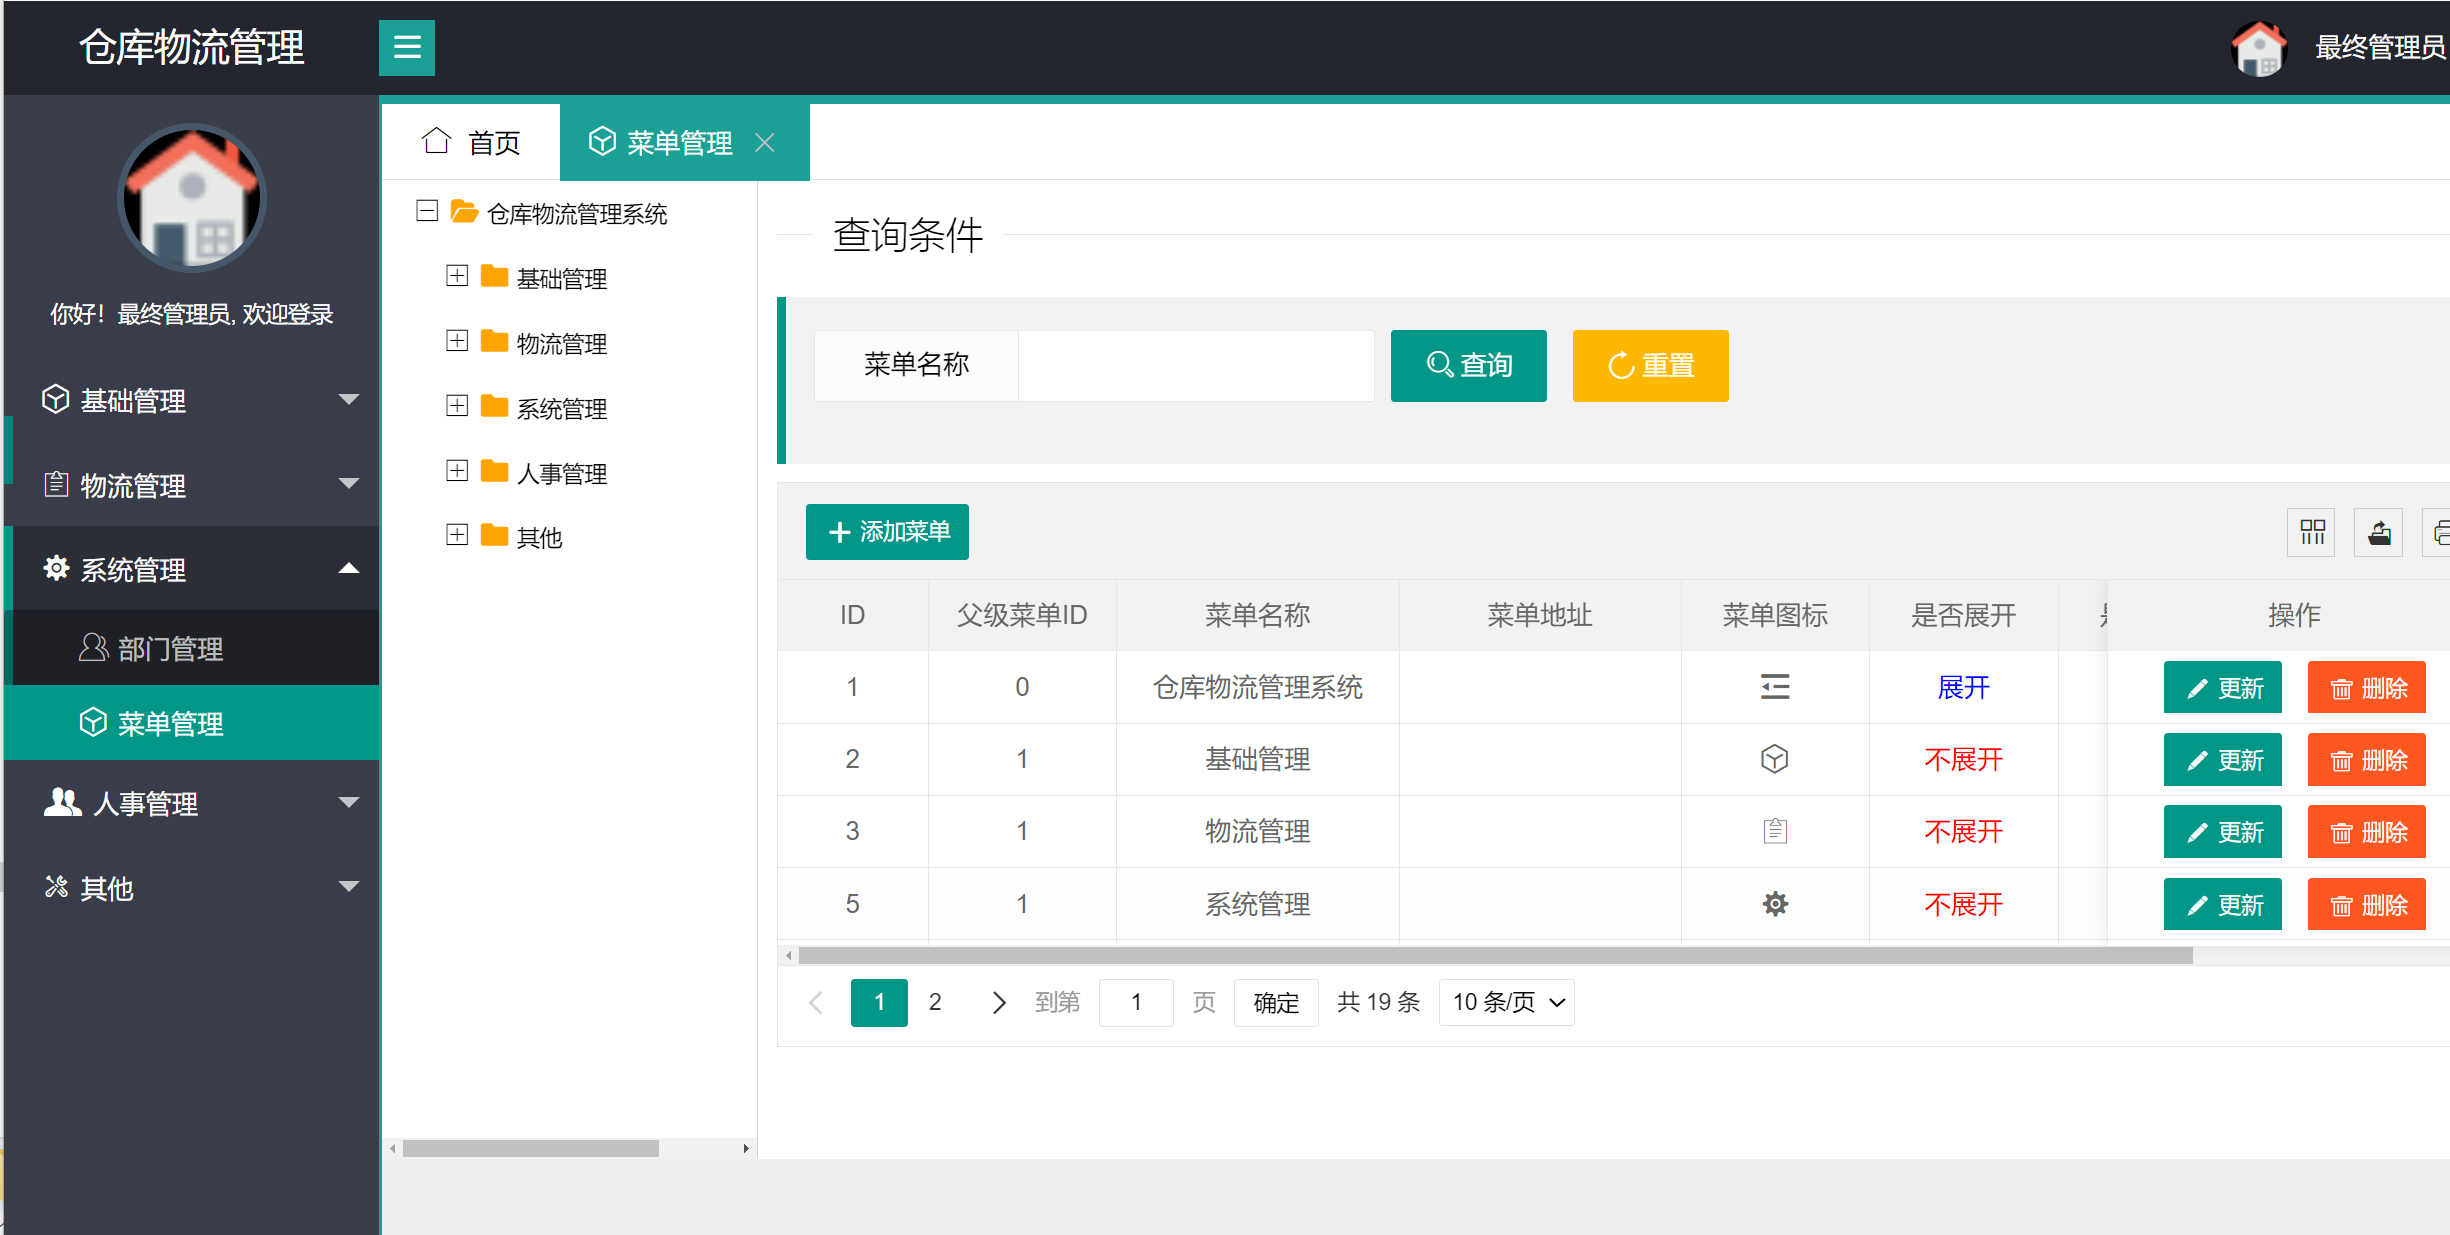Image resolution: width=2450 pixels, height=1235 pixels.
Task: Click the people icon beside 人事管理 in sidebar
Action: (62, 802)
